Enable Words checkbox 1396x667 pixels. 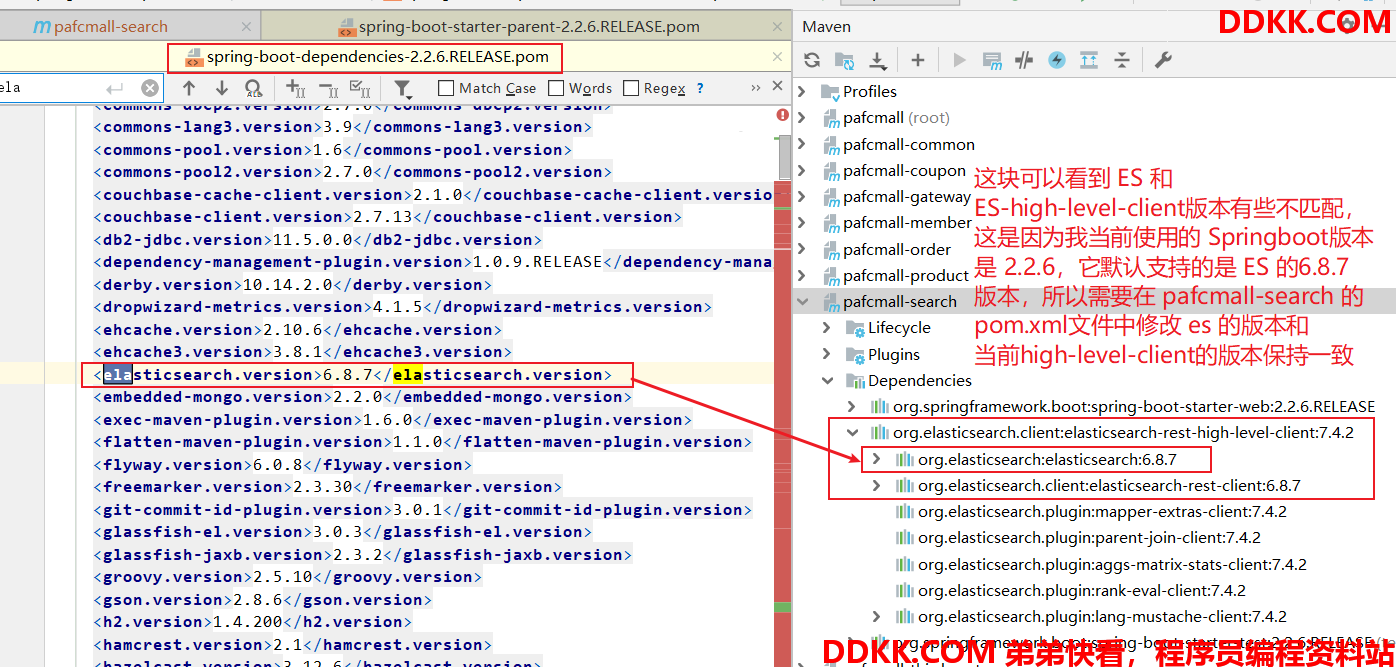point(556,88)
